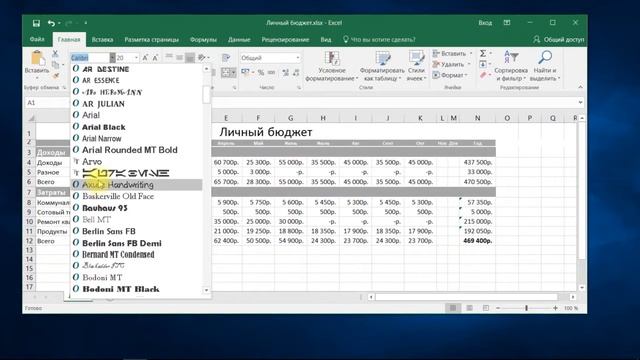
Task: Expand the formula bar
Action: pyautogui.click(x=580, y=103)
